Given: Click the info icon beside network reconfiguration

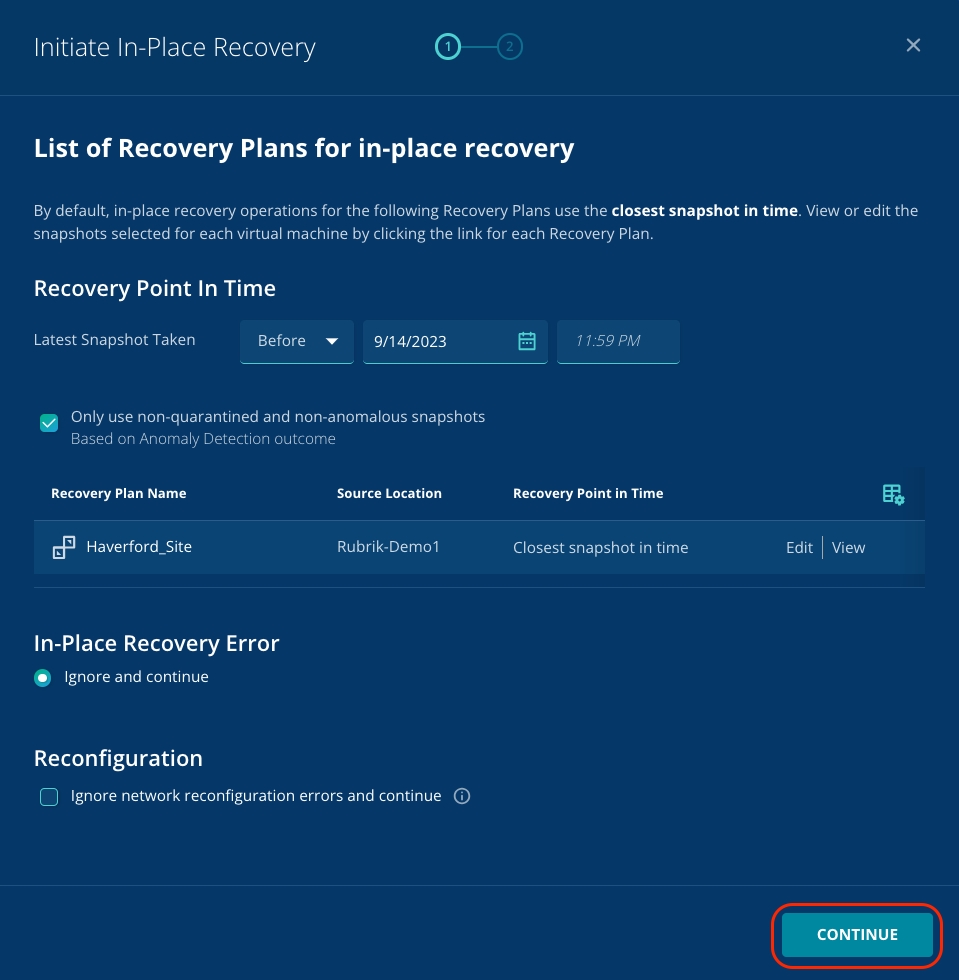Looking at the screenshot, I should pos(462,797).
